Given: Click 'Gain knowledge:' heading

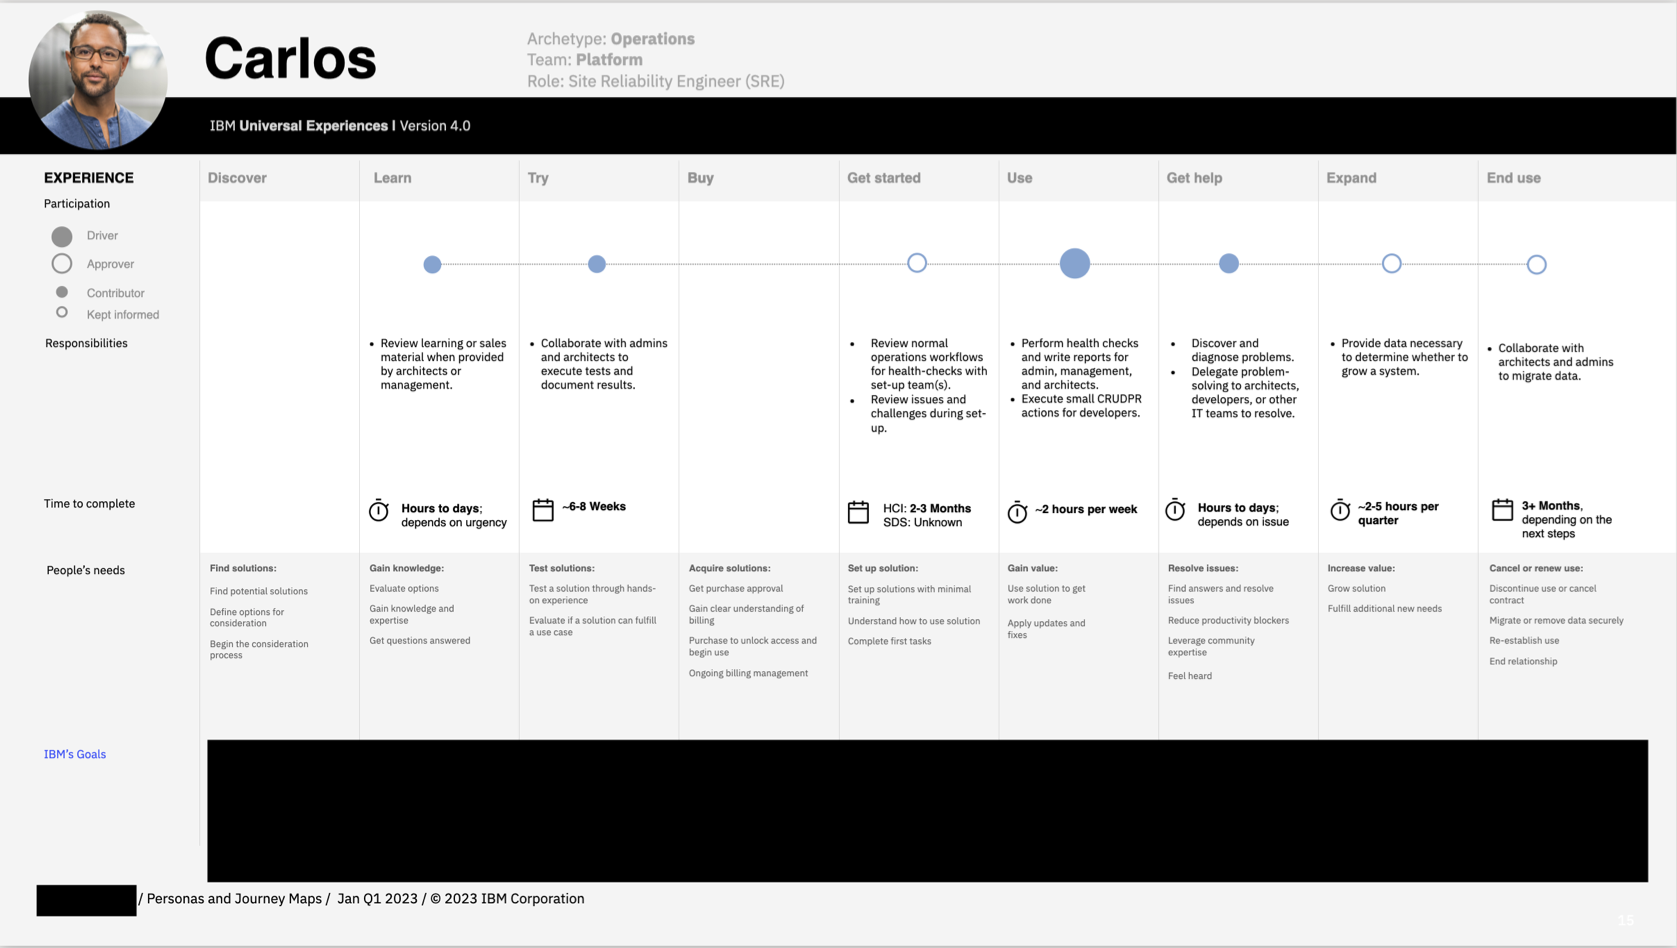Looking at the screenshot, I should (406, 568).
